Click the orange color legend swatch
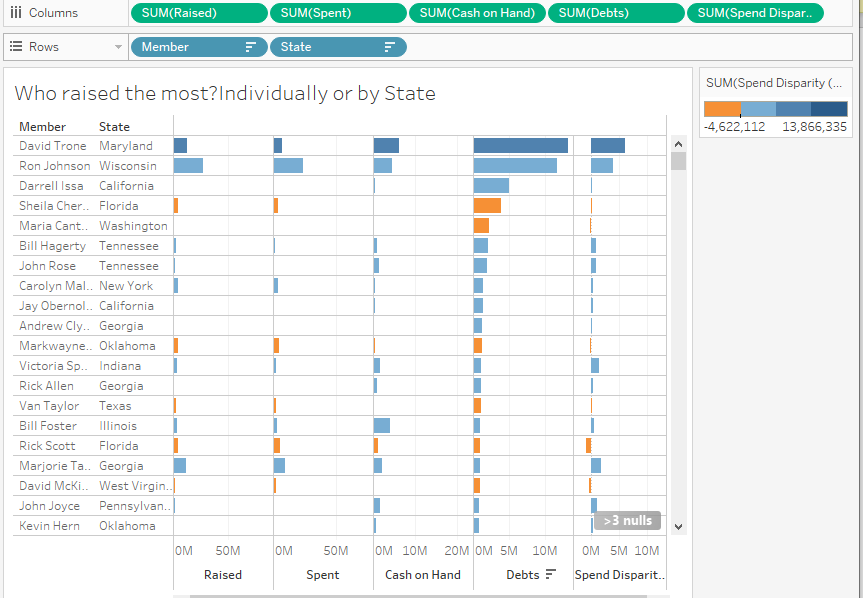The height and width of the screenshot is (598, 863). (x=722, y=109)
